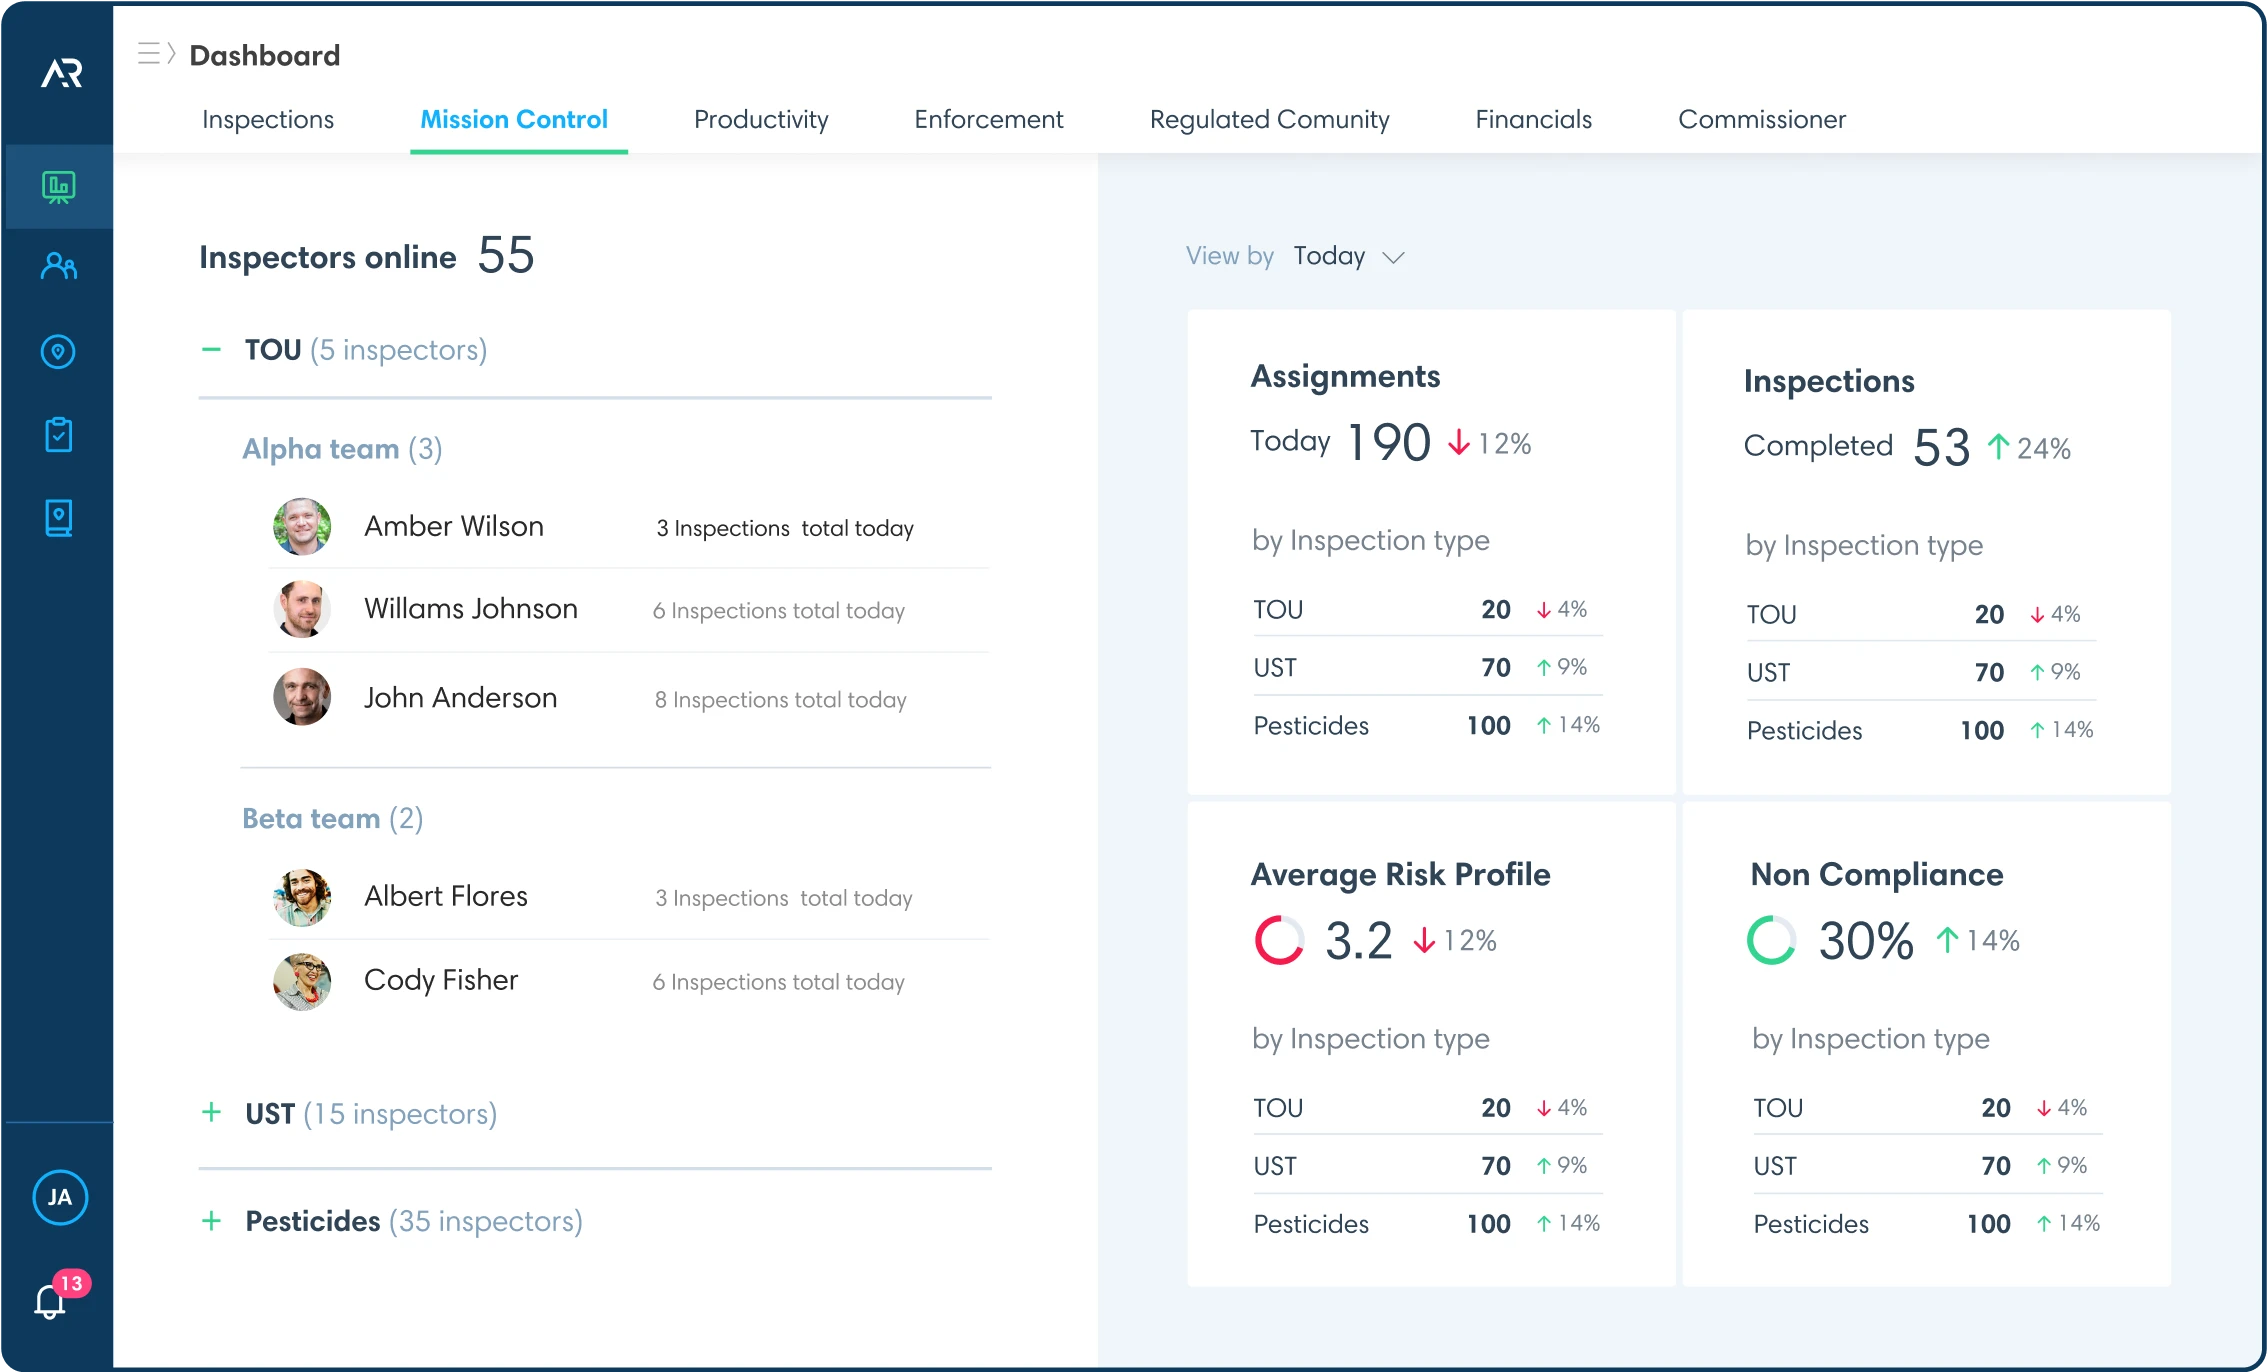This screenshot has width=2267, height=1372.
Task: Click Assignments Today value 190
Action: pyautogui.click(x=1389, y=442)
